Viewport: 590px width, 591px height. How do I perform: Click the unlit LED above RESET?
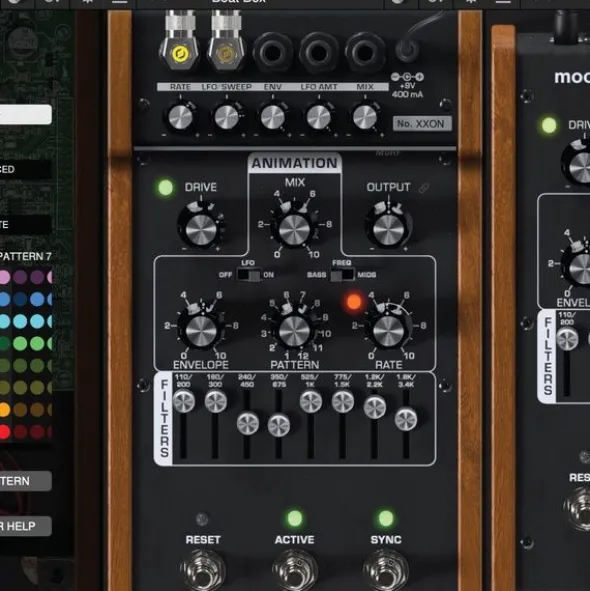(202, 519)
